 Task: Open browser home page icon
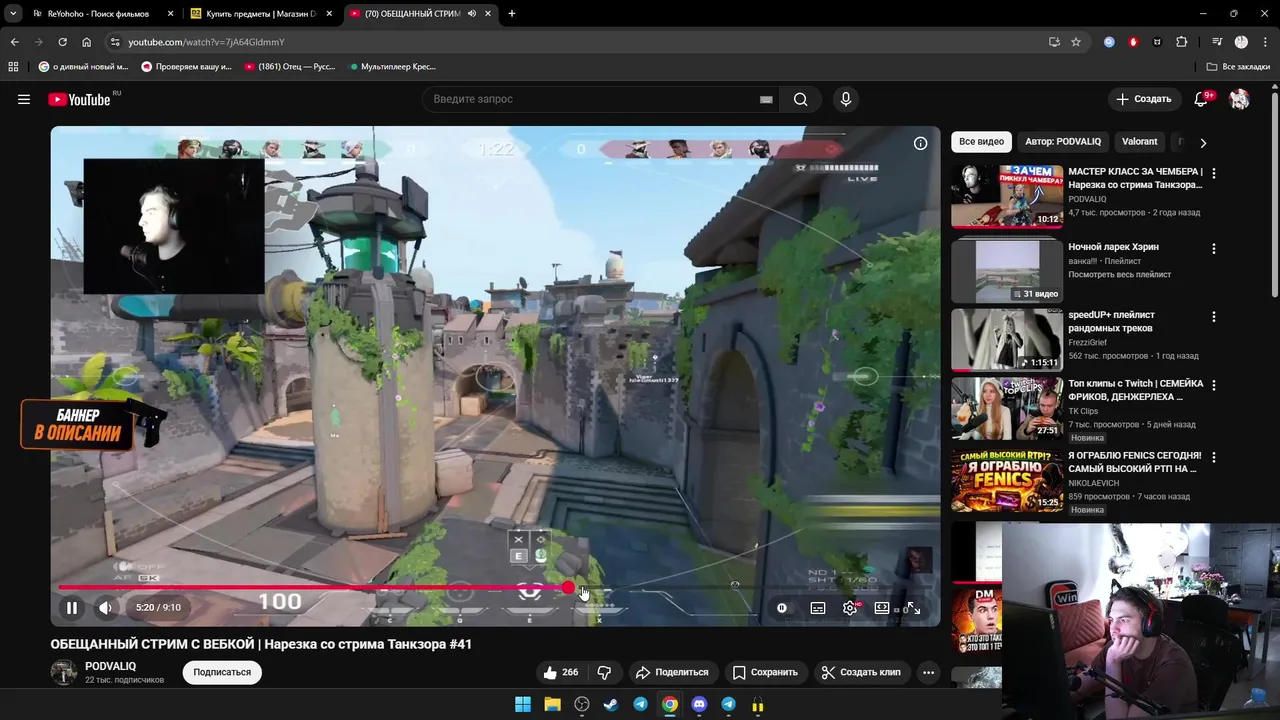[86, 42]
